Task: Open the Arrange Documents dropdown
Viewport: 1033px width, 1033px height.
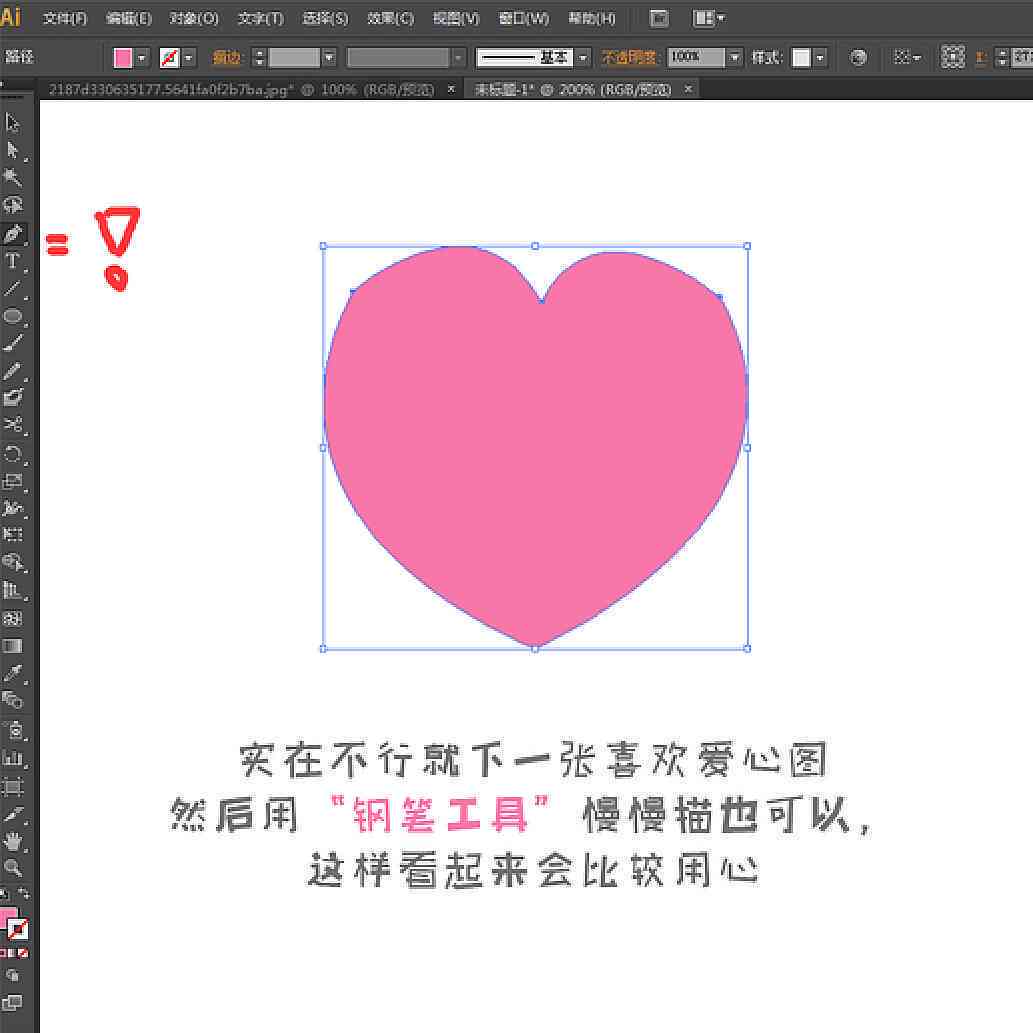Action: point(709,18)
